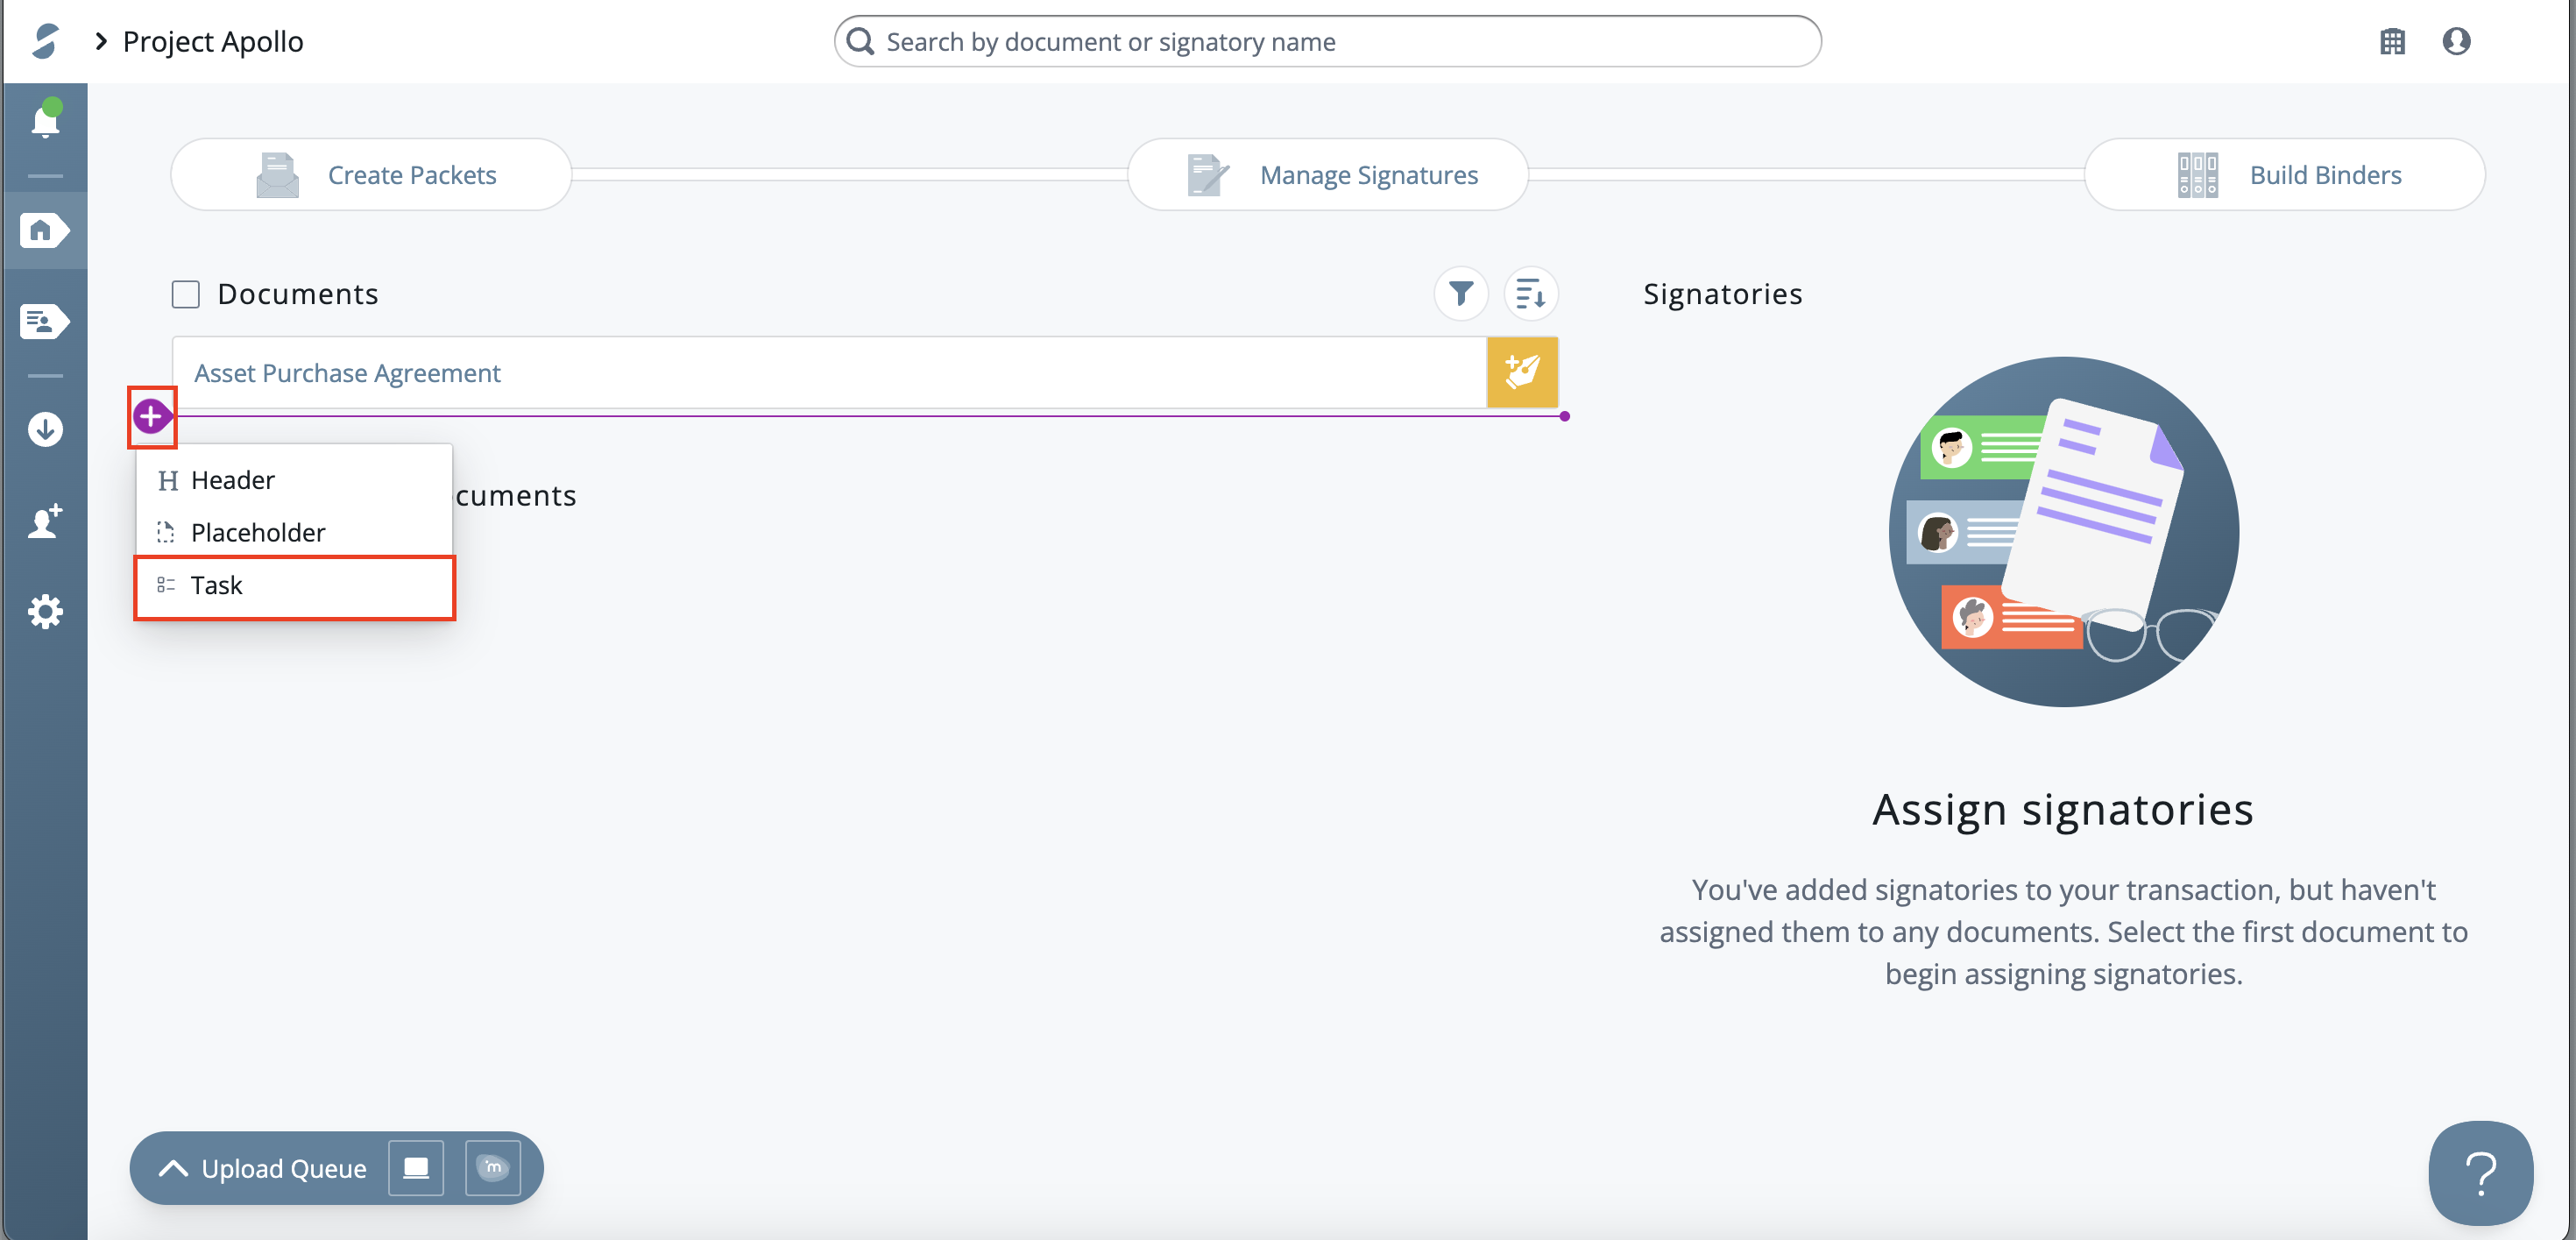Click the purple plus insert button

click(151, 416)
